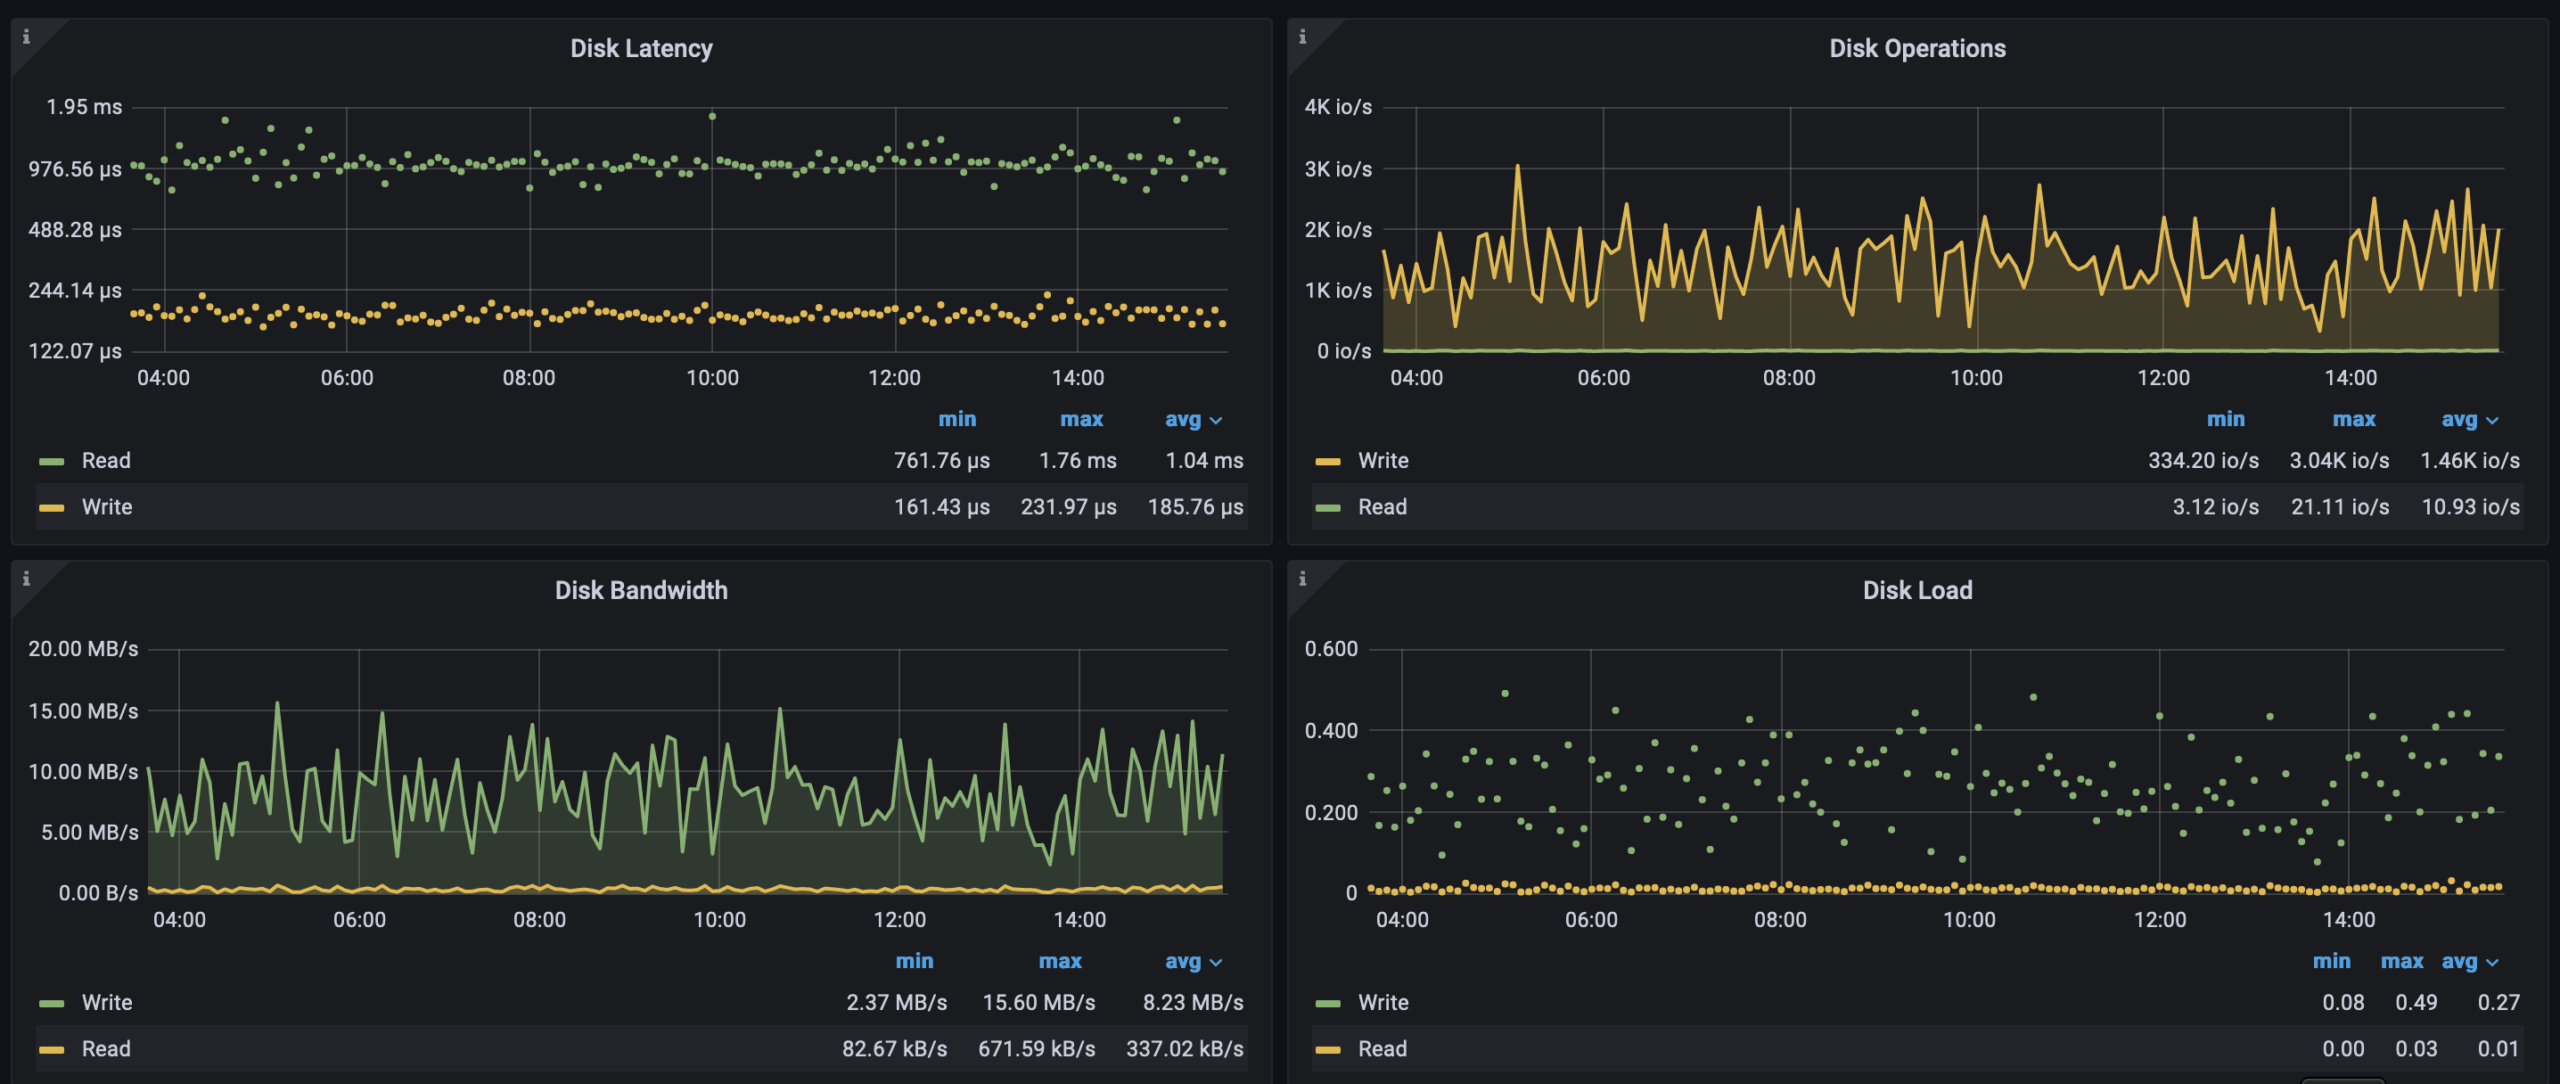The image size is (2560, 1084).
Task: Hide the Write series in Disk Bandwidth legend
Action: click(x=109, y=1002)
